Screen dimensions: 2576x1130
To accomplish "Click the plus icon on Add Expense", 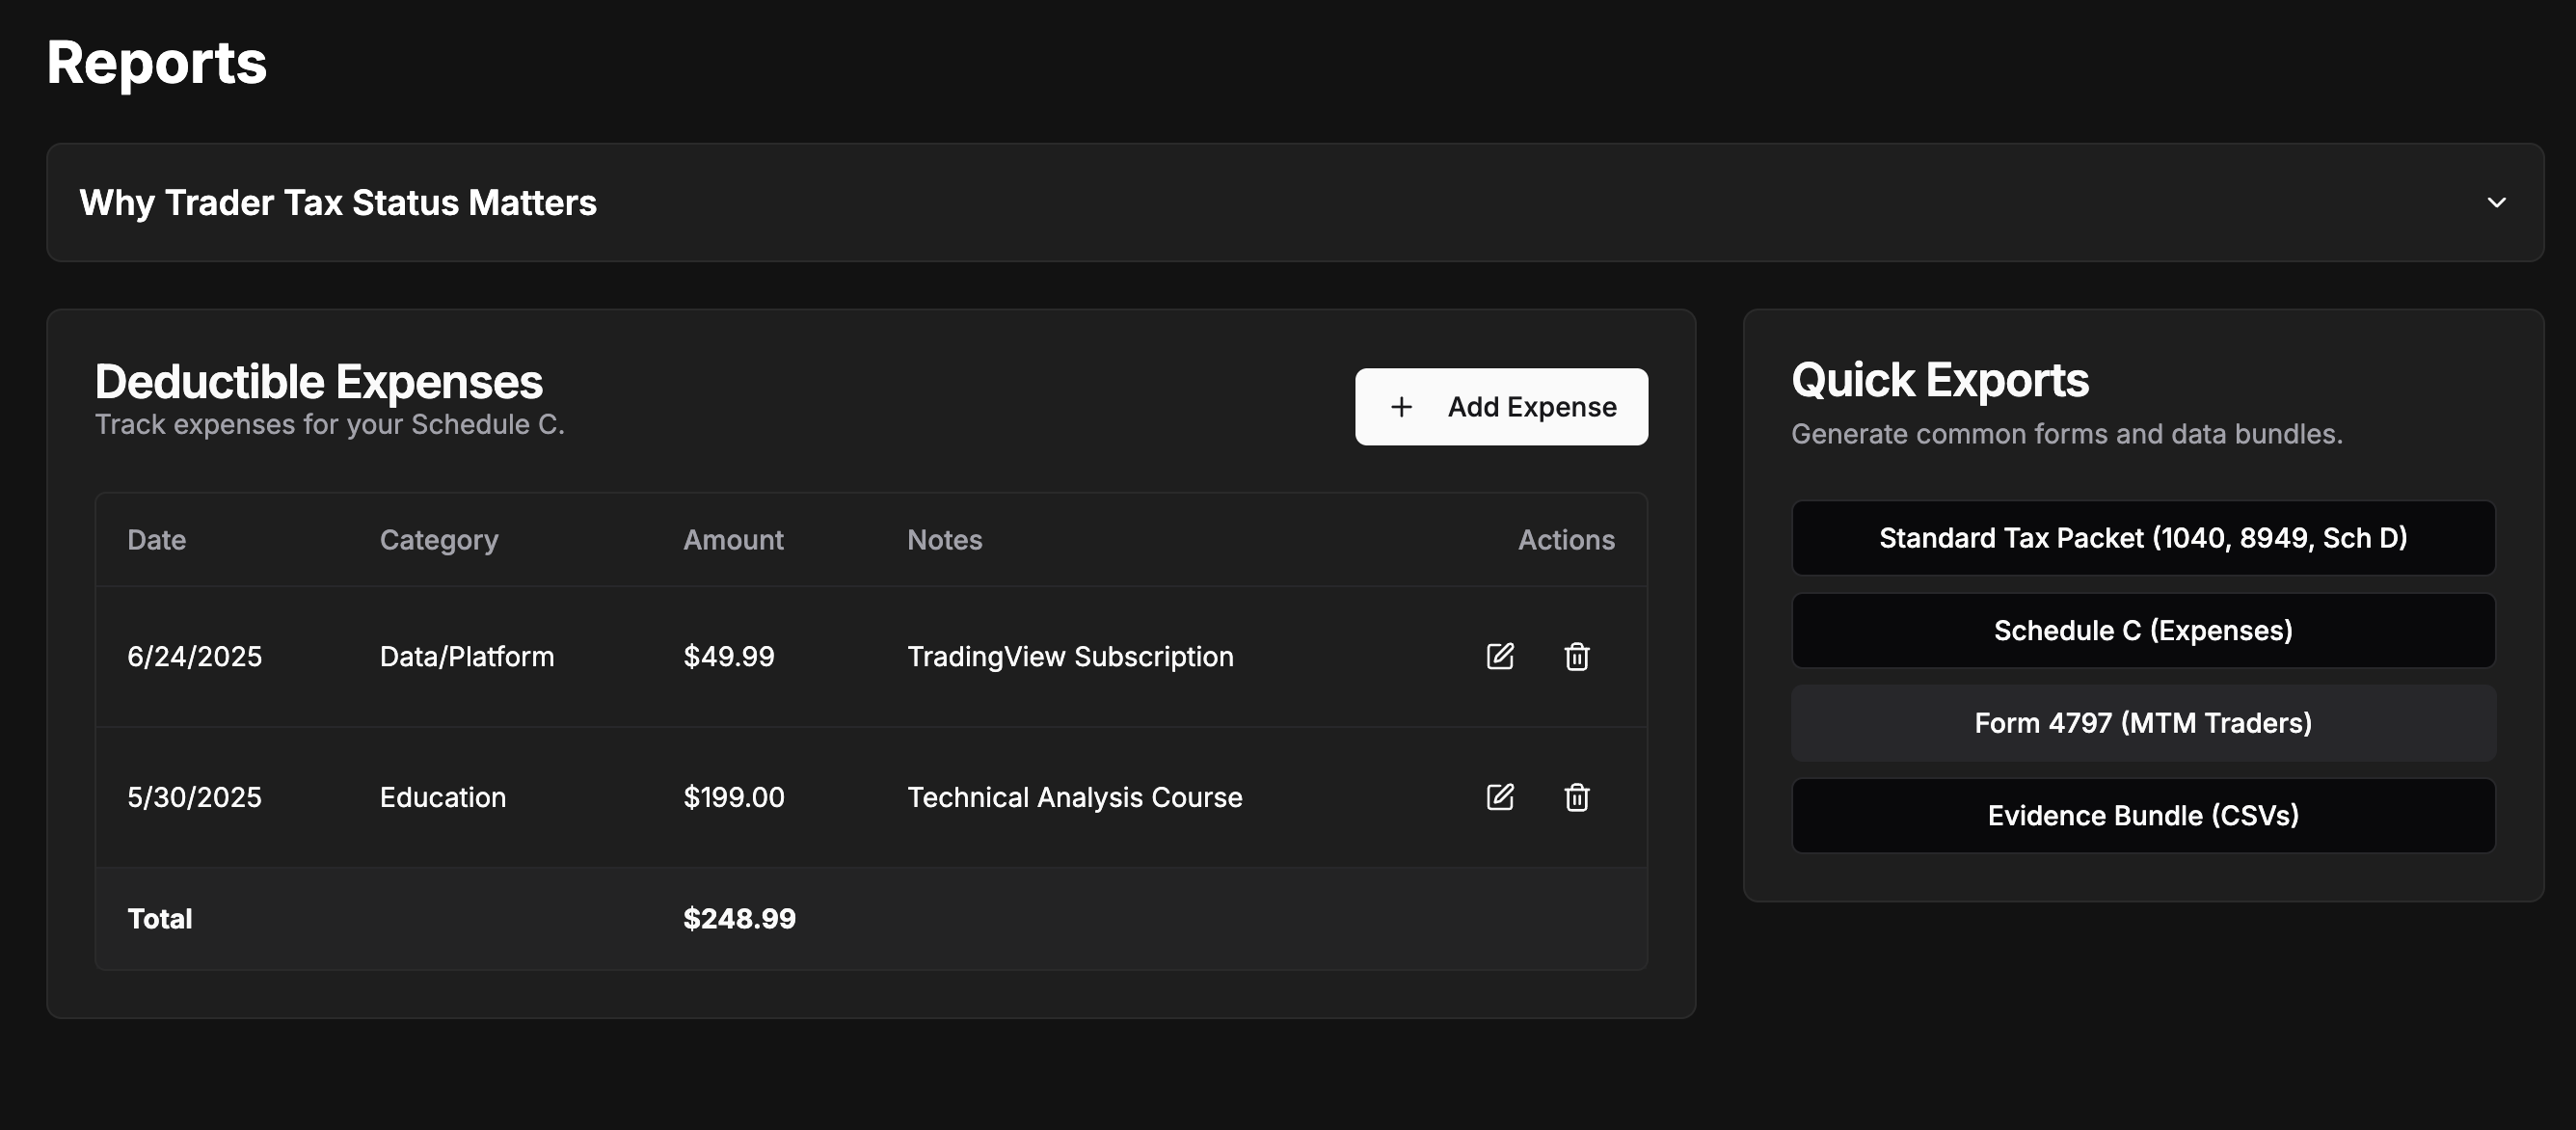I will 1402,407.
